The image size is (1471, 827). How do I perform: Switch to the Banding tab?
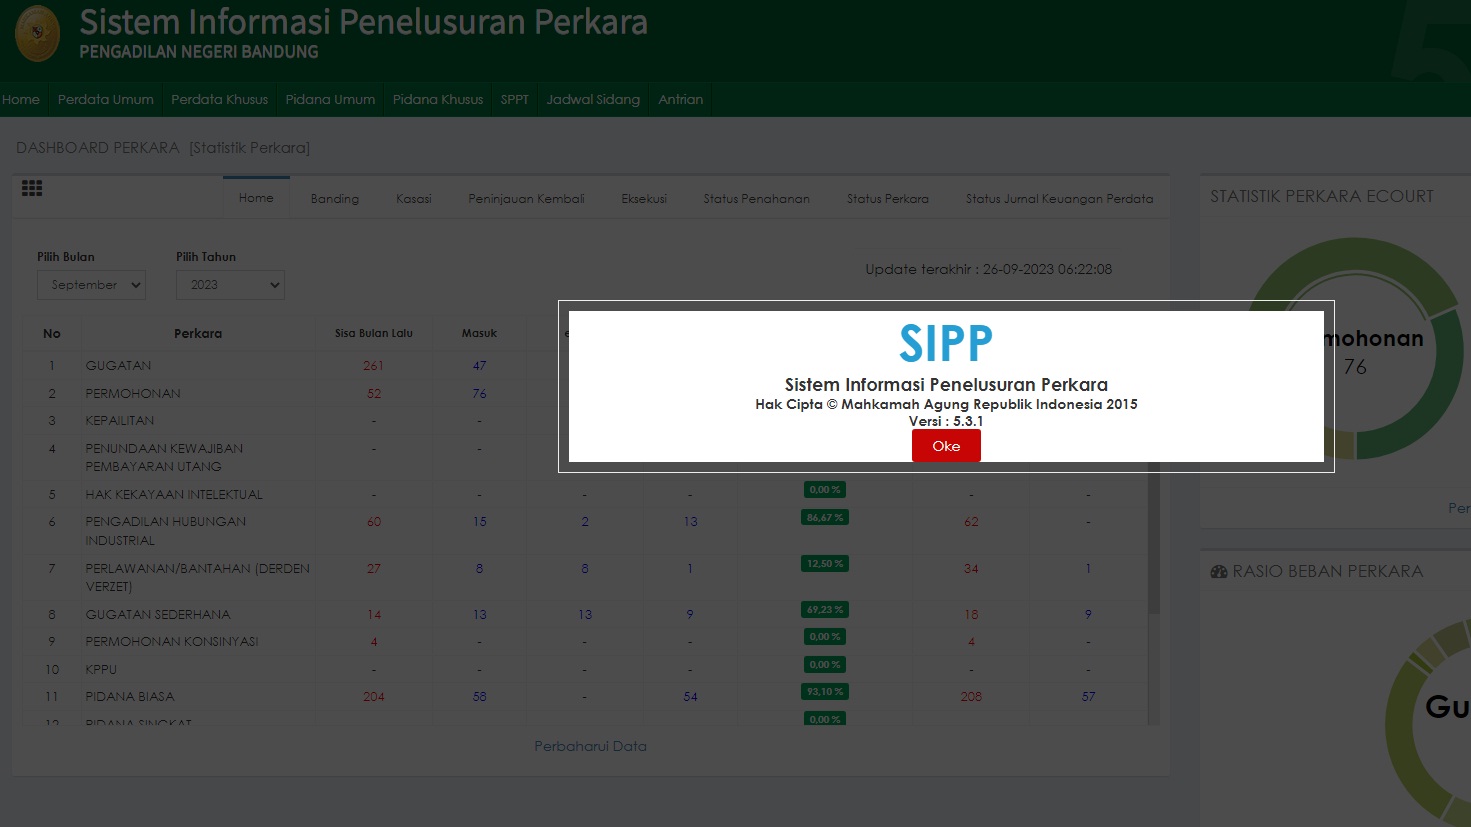pyautogui.click(x=334, y=198)
